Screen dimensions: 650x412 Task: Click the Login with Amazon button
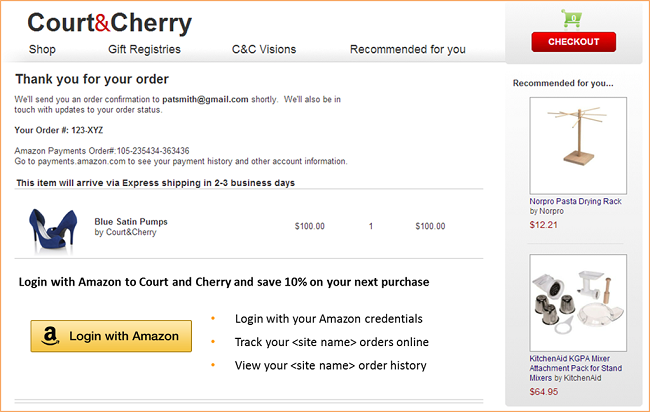point(111,336)
